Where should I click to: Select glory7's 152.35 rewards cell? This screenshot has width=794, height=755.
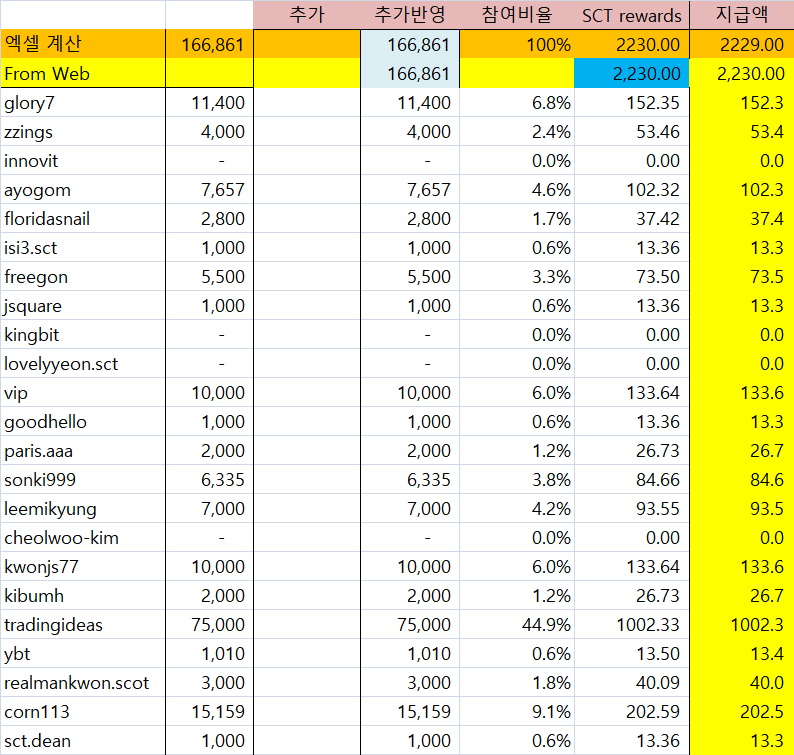[x=631, y=103]
